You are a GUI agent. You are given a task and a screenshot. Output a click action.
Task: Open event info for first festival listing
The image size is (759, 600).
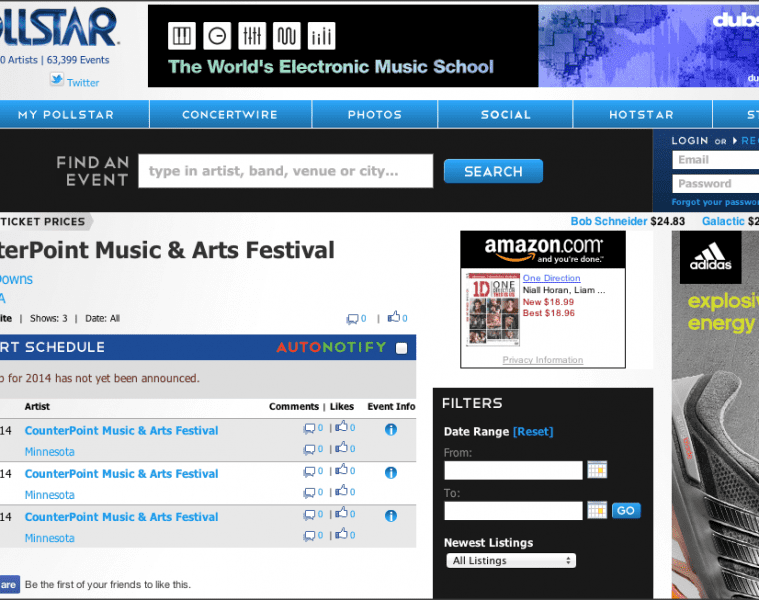point(391,430)
